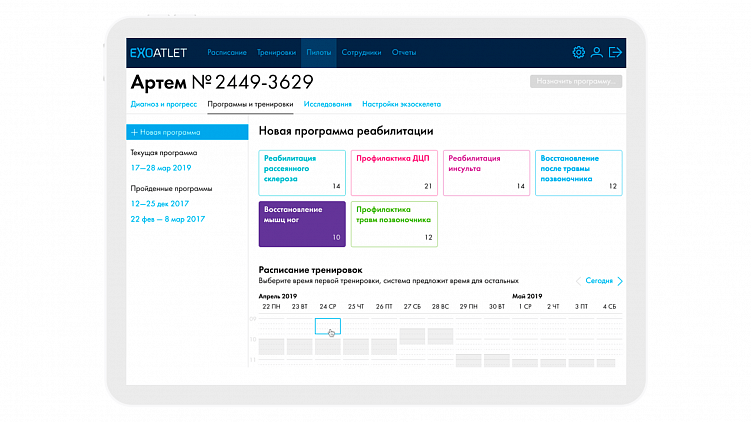The height and width of the screenshot is (422, 751).
Task: Open past program 12—25 дек 2017
Action: (159, 204)
